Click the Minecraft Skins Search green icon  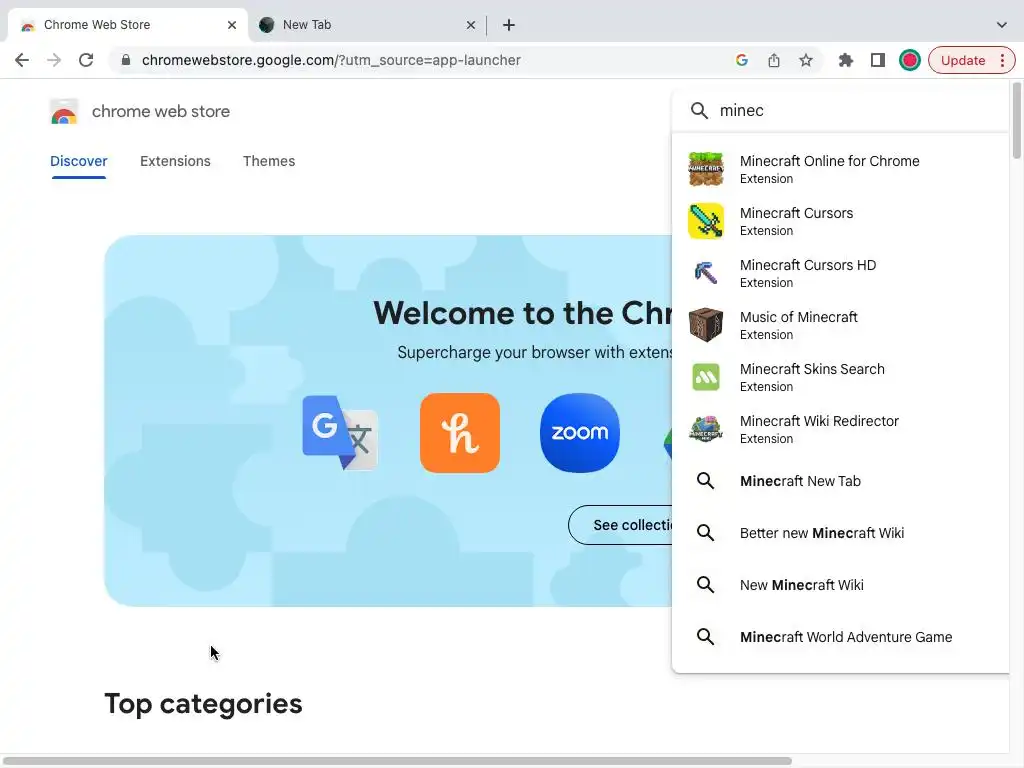[x=706, y=377]
